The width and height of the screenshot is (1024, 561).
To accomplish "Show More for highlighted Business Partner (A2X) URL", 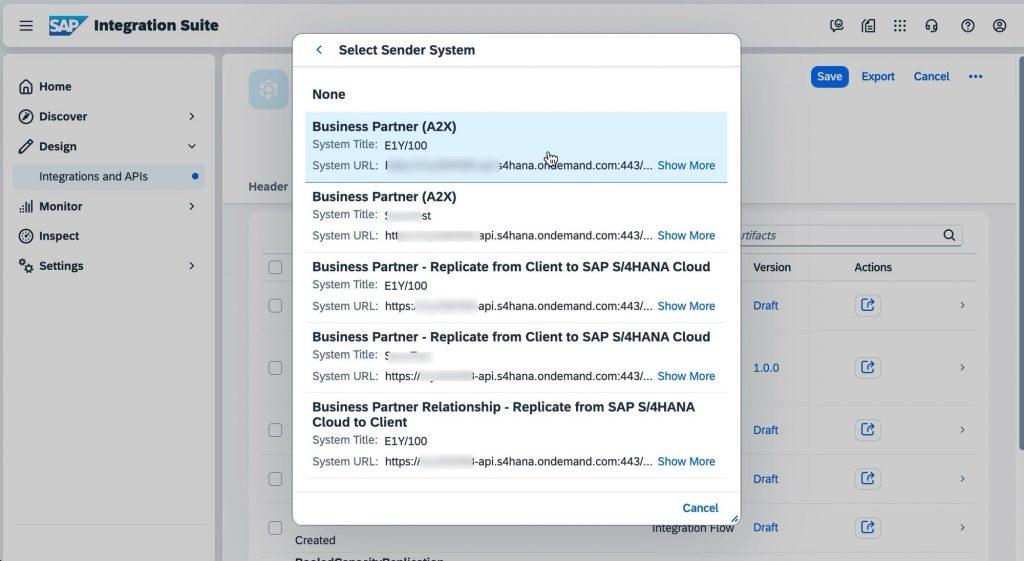I will (x=686, y=165).
